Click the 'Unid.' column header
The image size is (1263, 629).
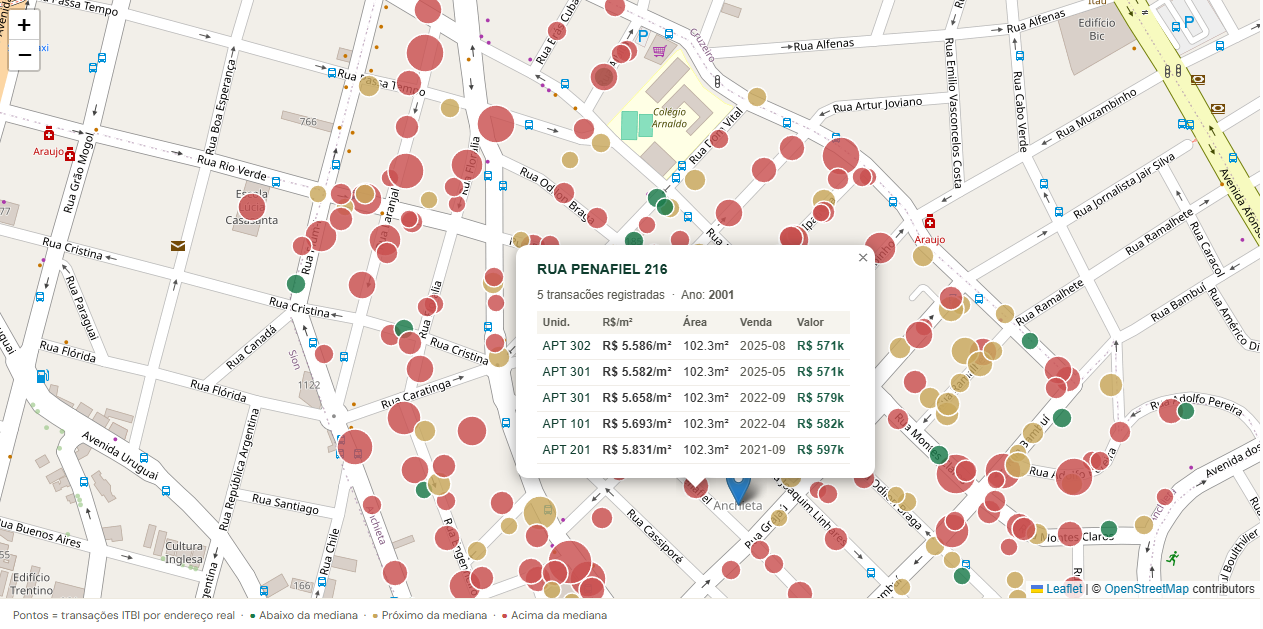(x=556, y=322)
